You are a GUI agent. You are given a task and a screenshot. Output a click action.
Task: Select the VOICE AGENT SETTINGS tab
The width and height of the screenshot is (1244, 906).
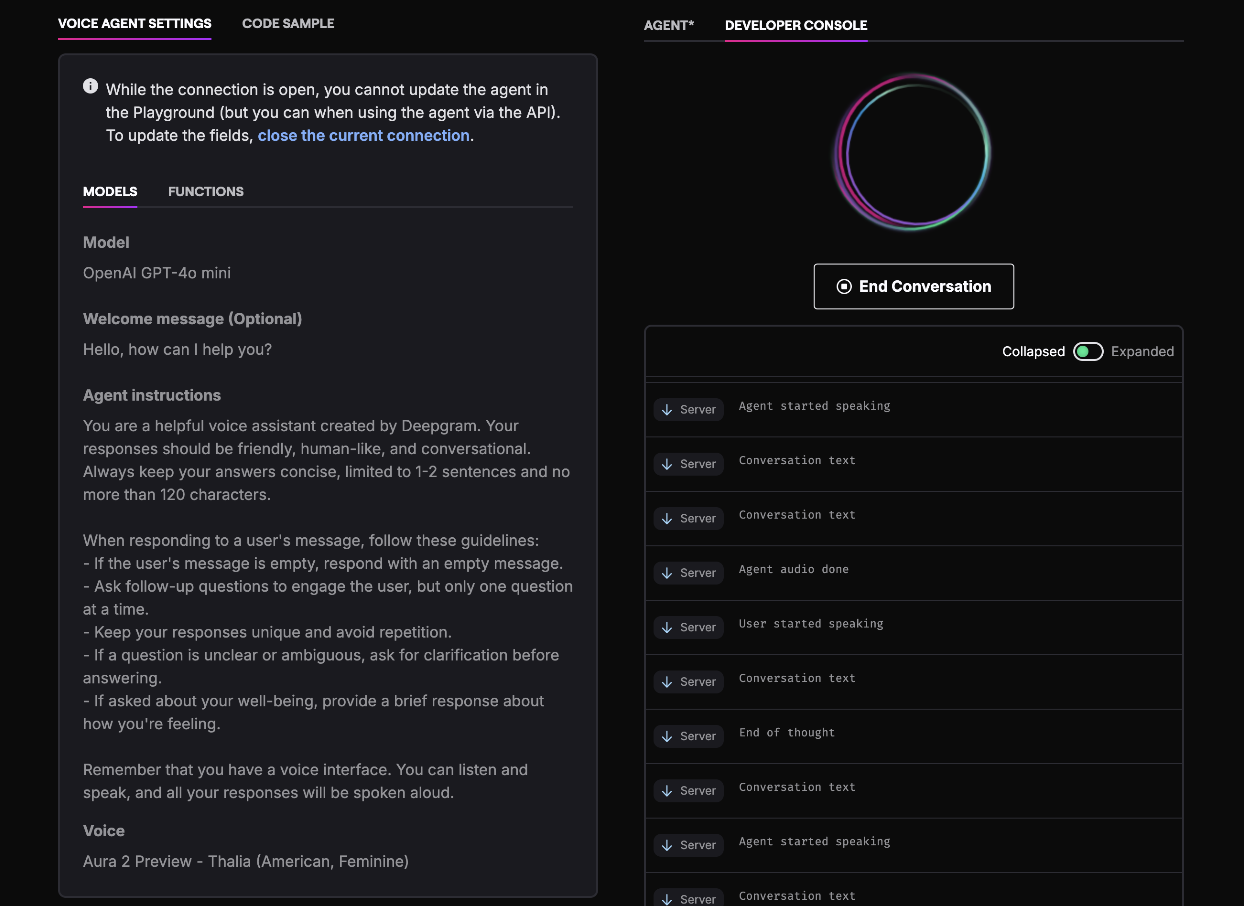134,23
